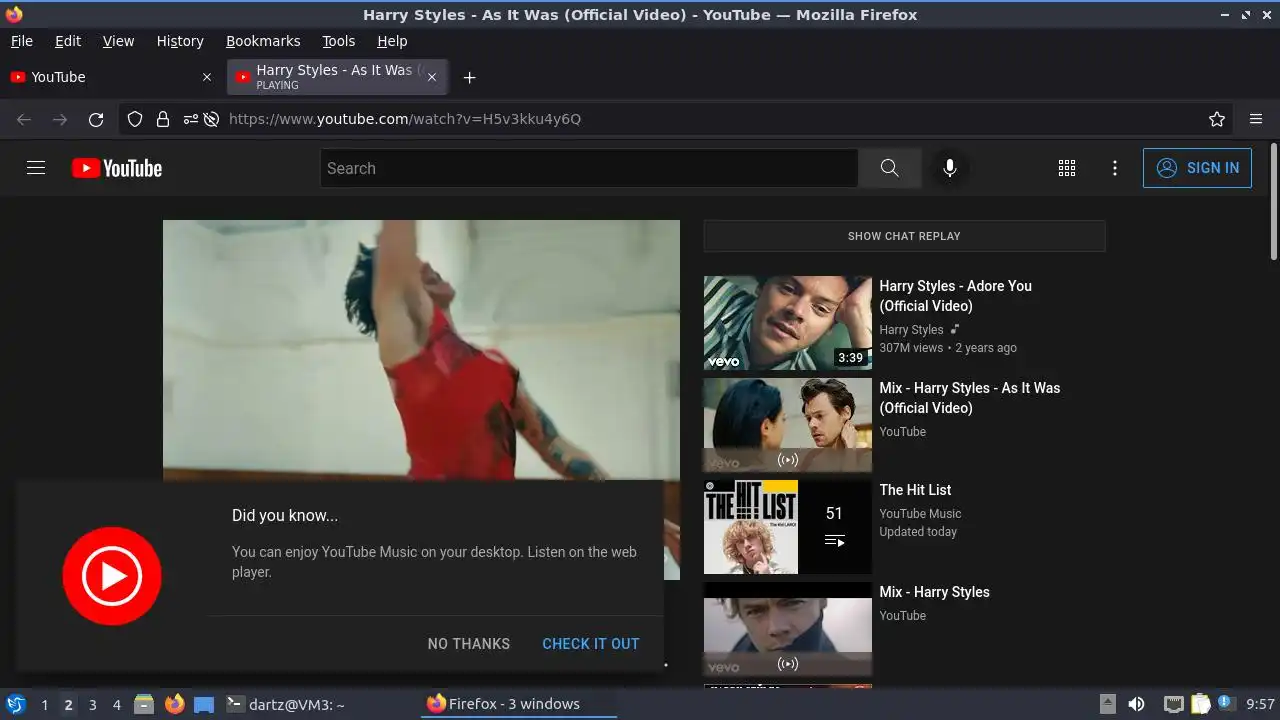The height and width of the screenshot is (720, 1280).
Task: Click the show desktop icon in taskbar
Action: click(204, 704)
